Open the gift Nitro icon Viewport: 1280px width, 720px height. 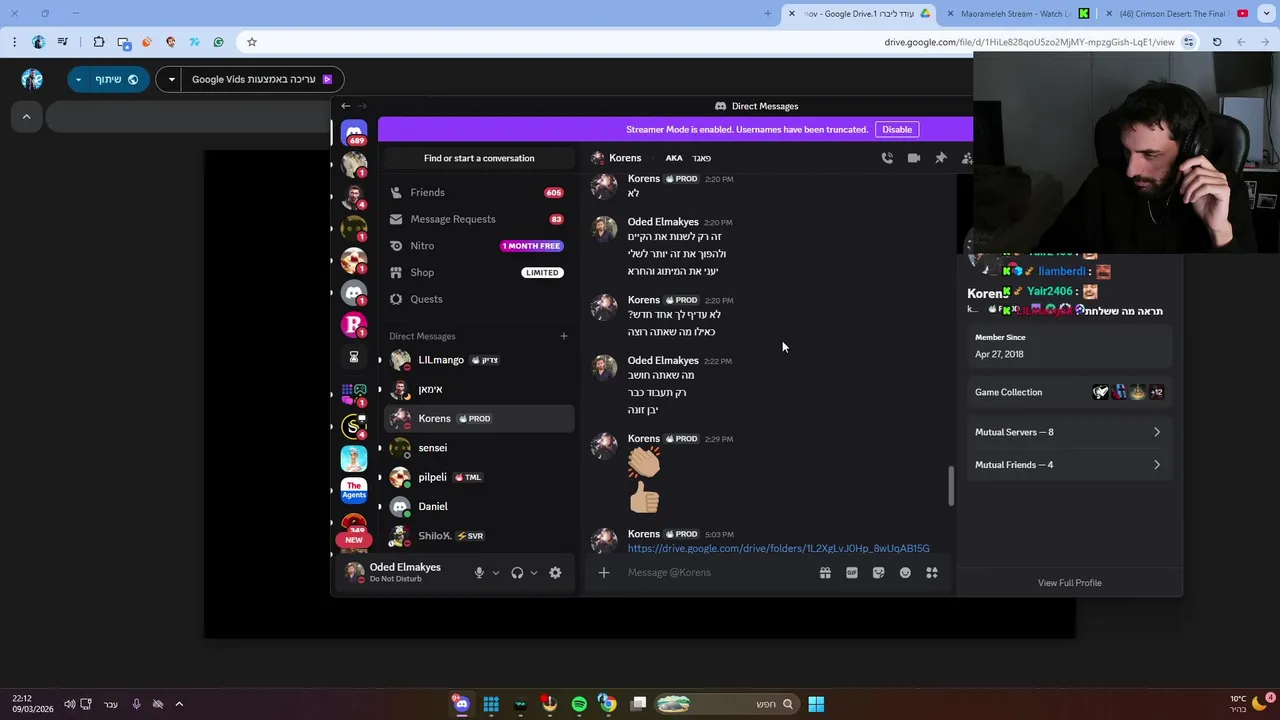825,573
